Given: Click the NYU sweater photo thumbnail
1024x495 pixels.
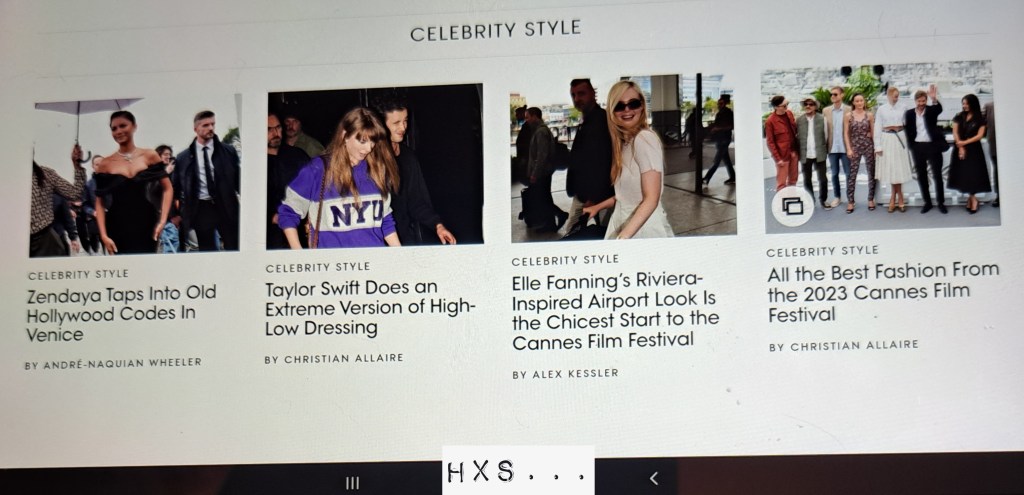Looking at the screenshot, I should pos(375,166).
